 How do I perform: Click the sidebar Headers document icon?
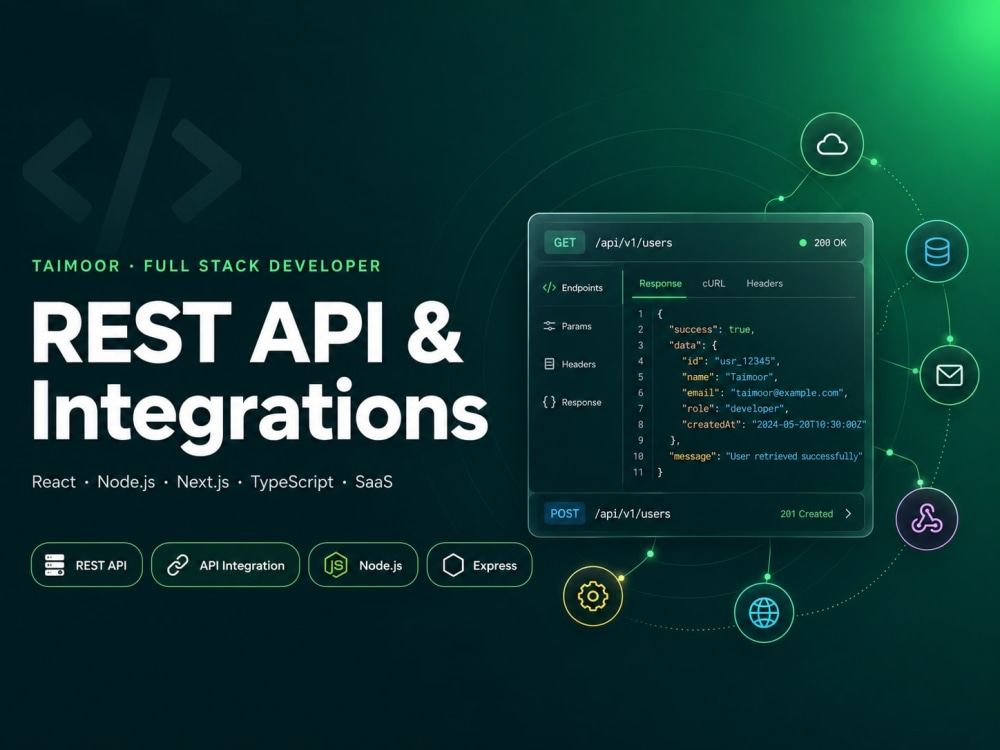click(549, 364)
